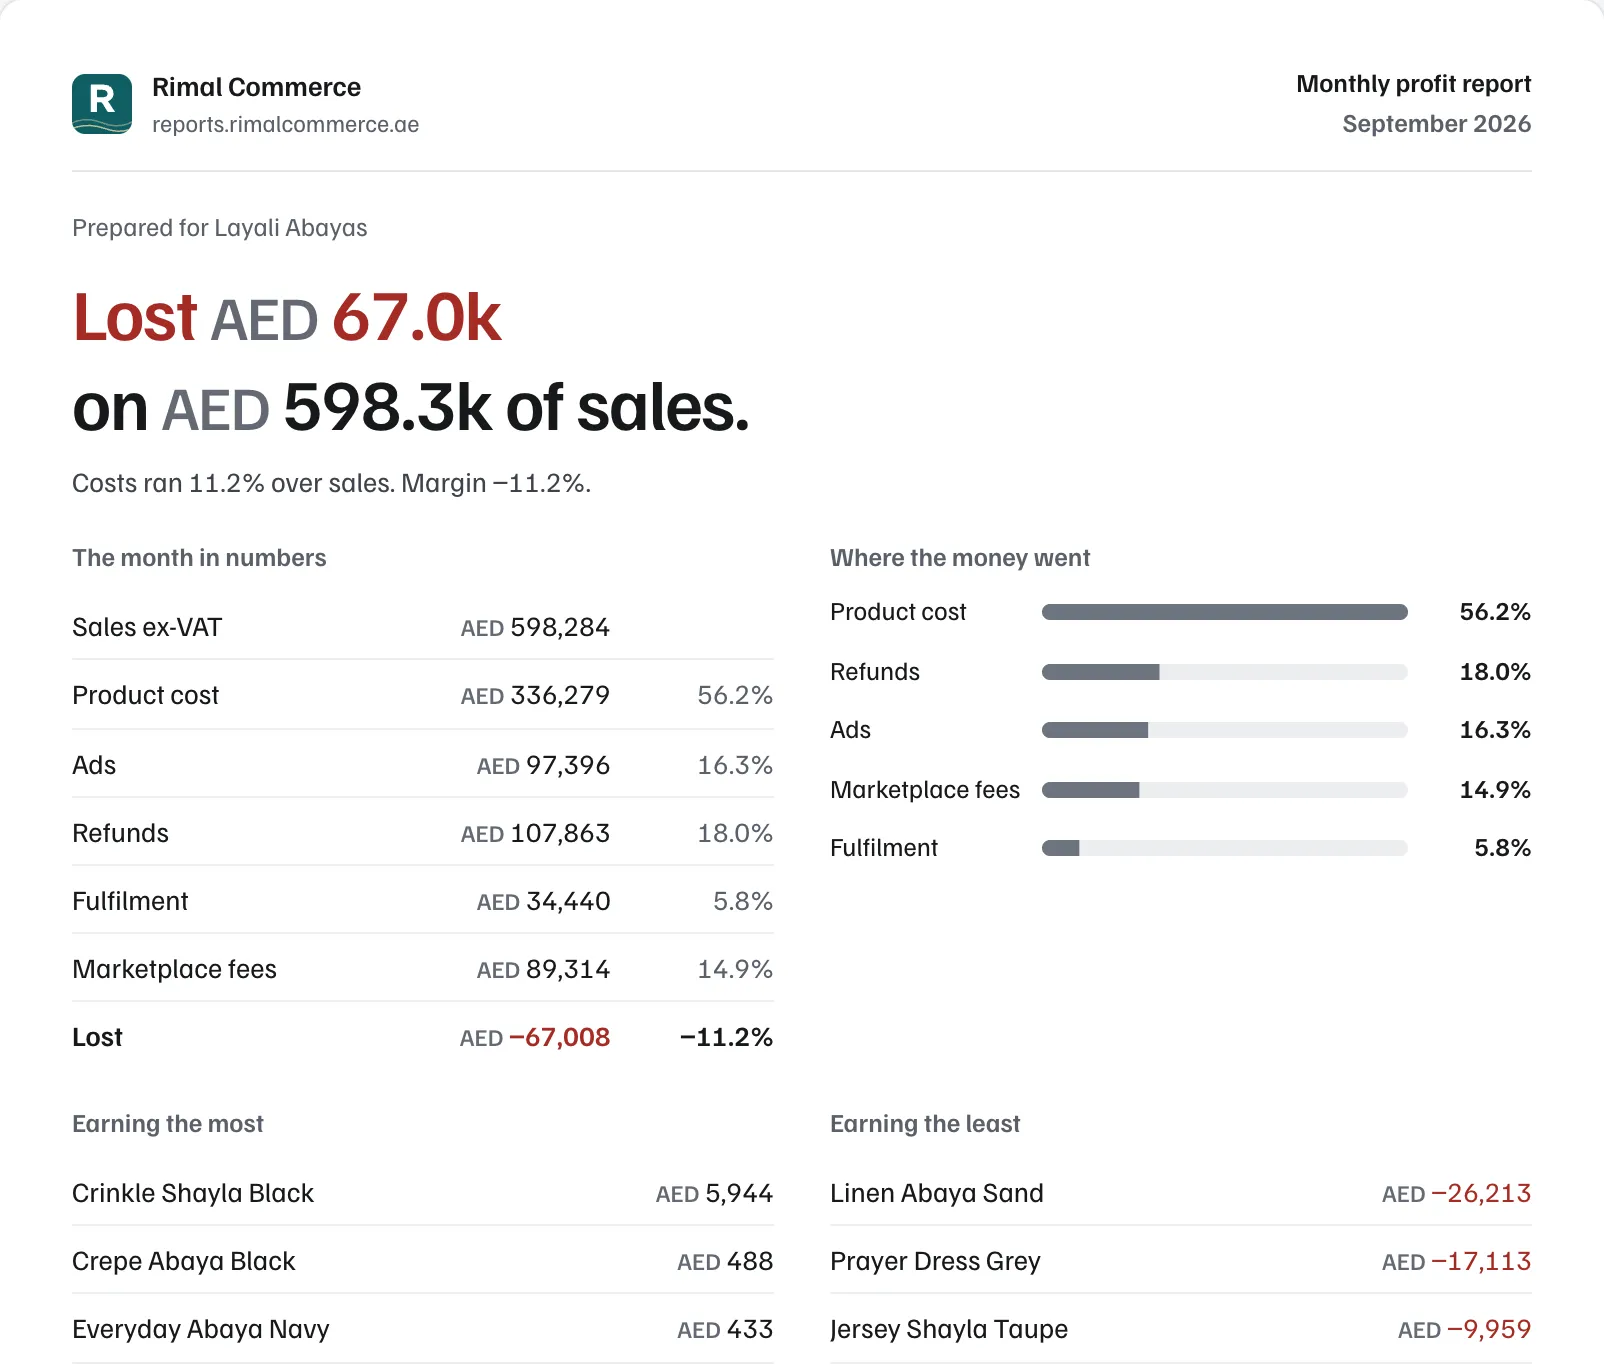Click the −11.2% margin in Lost row
The width and height of the screenshot is (1604, 1372).
tap(726, 1038)
